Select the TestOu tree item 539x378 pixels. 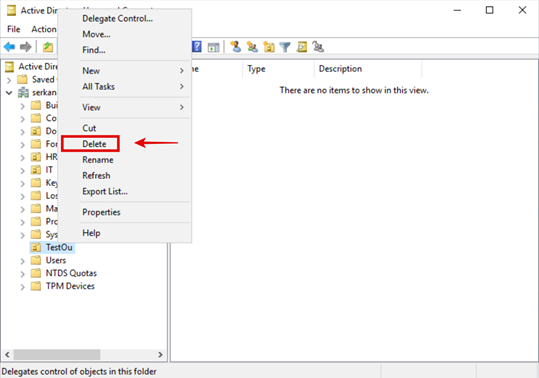(59, 247)
